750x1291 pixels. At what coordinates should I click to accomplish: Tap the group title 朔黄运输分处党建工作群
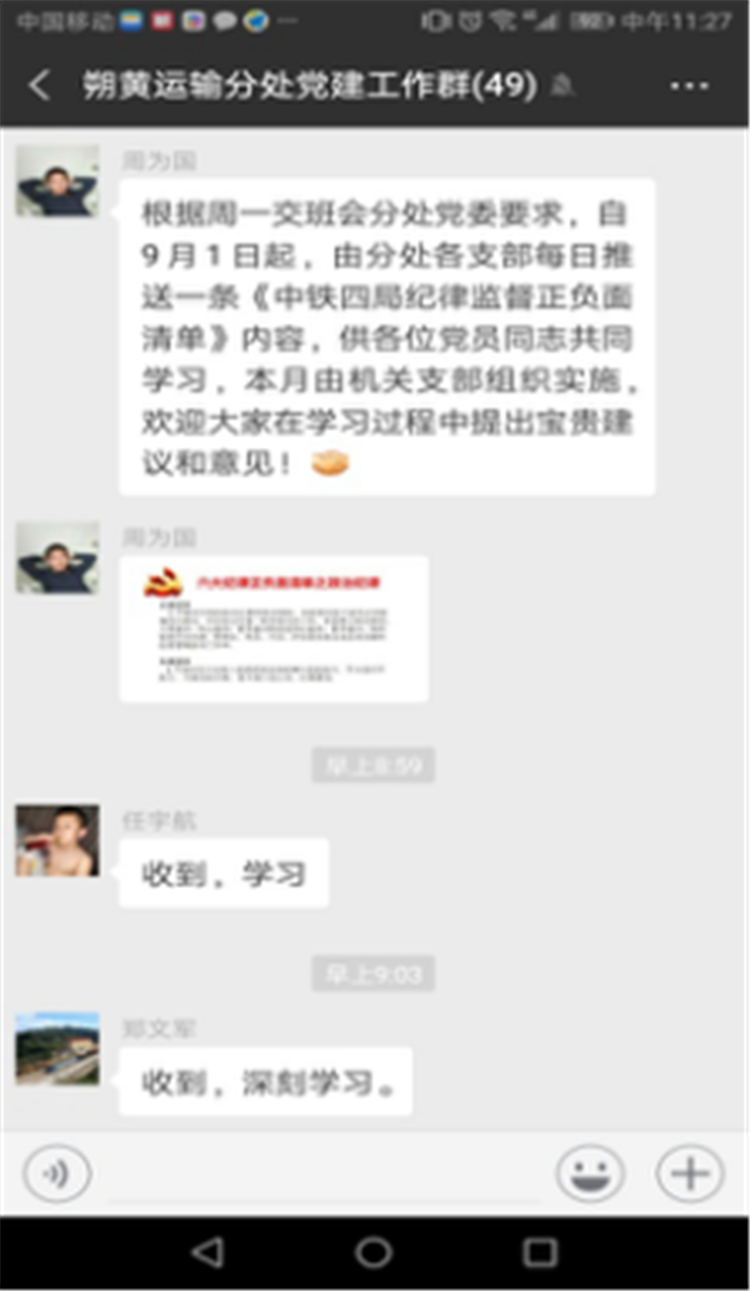pyautogui.click(x=310, y=87)
